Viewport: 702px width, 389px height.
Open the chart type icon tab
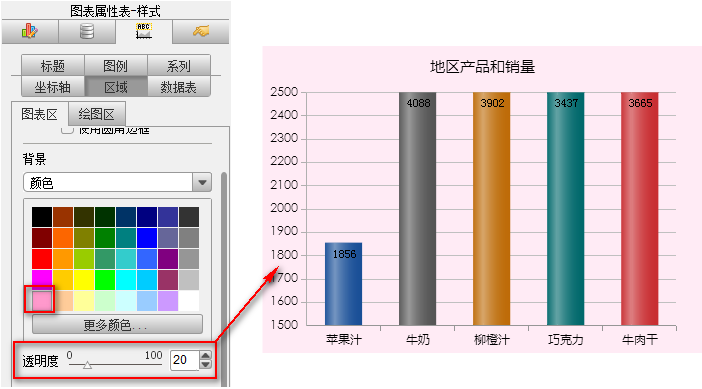(30, 31)
